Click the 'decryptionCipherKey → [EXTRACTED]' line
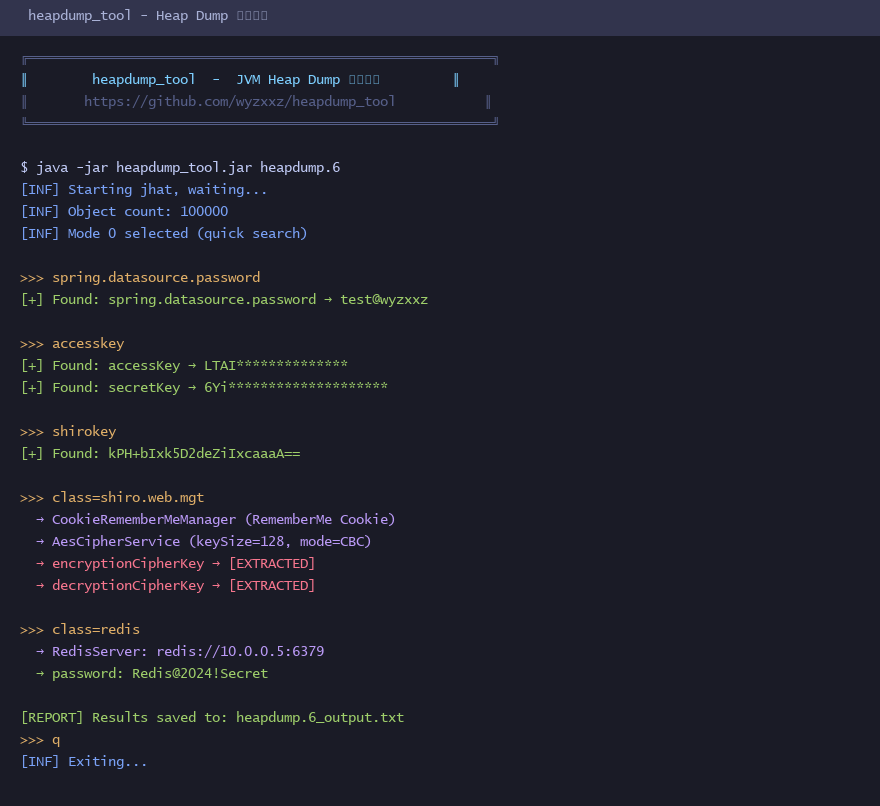880x806 pixels. 175,585
